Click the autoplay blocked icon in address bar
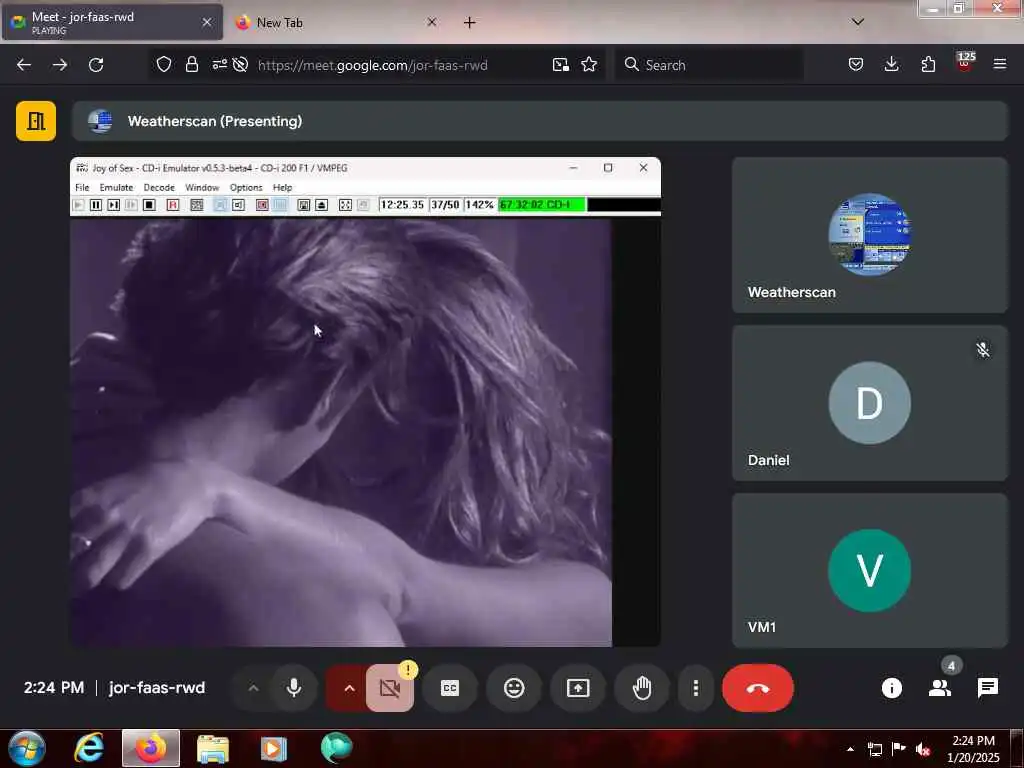 coord(240,64)
